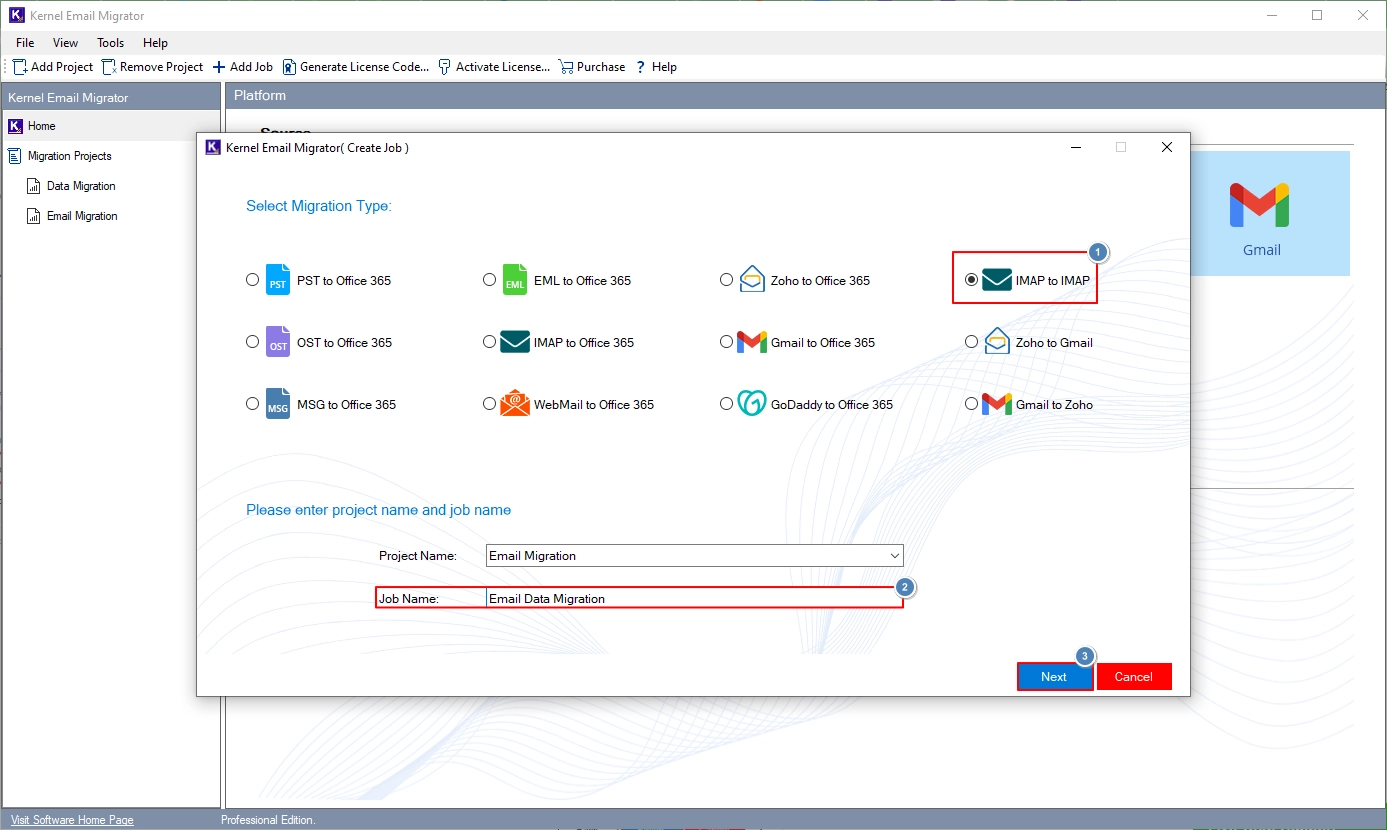Click the Help question mark toolbar icon

(x=640, y=67)
